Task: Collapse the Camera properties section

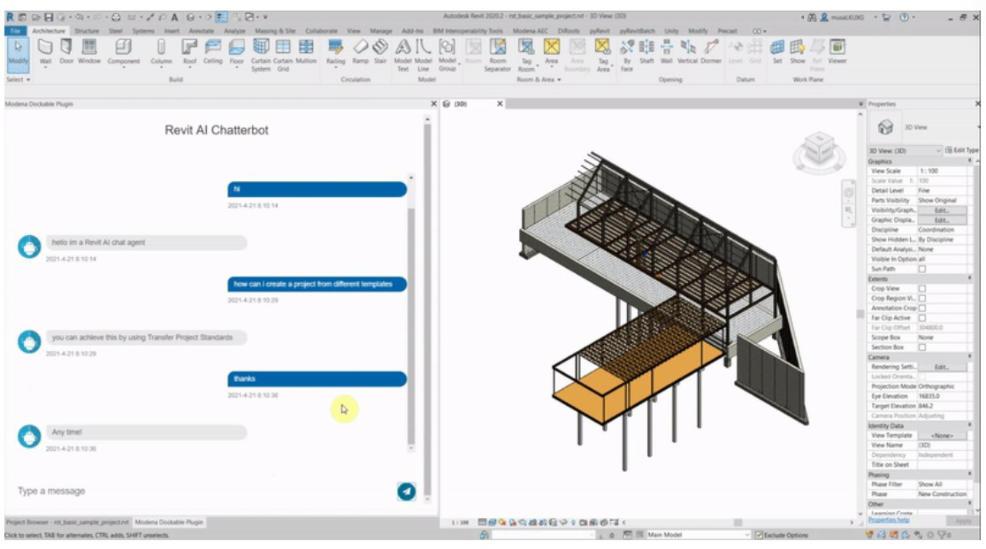Action: click(x=969, y=357)
